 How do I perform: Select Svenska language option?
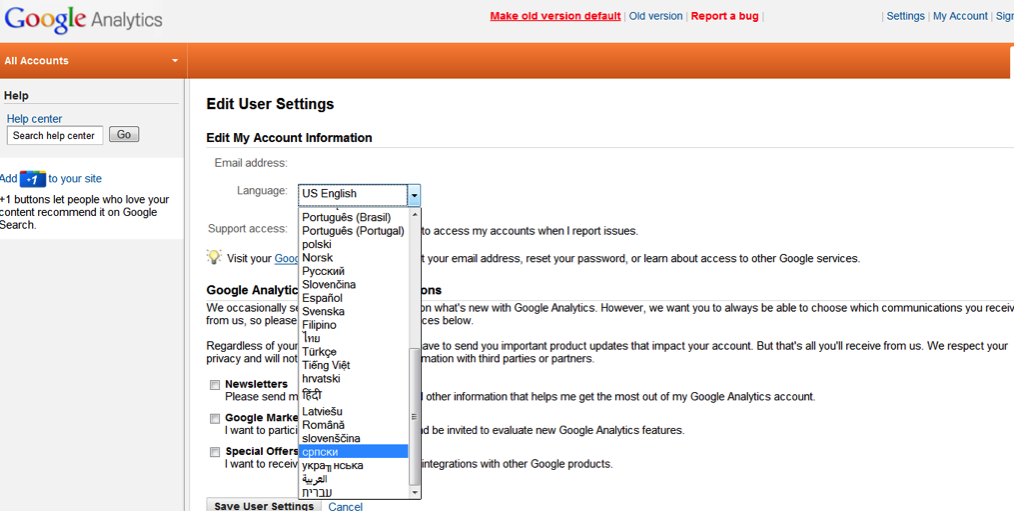click(353, 312)
